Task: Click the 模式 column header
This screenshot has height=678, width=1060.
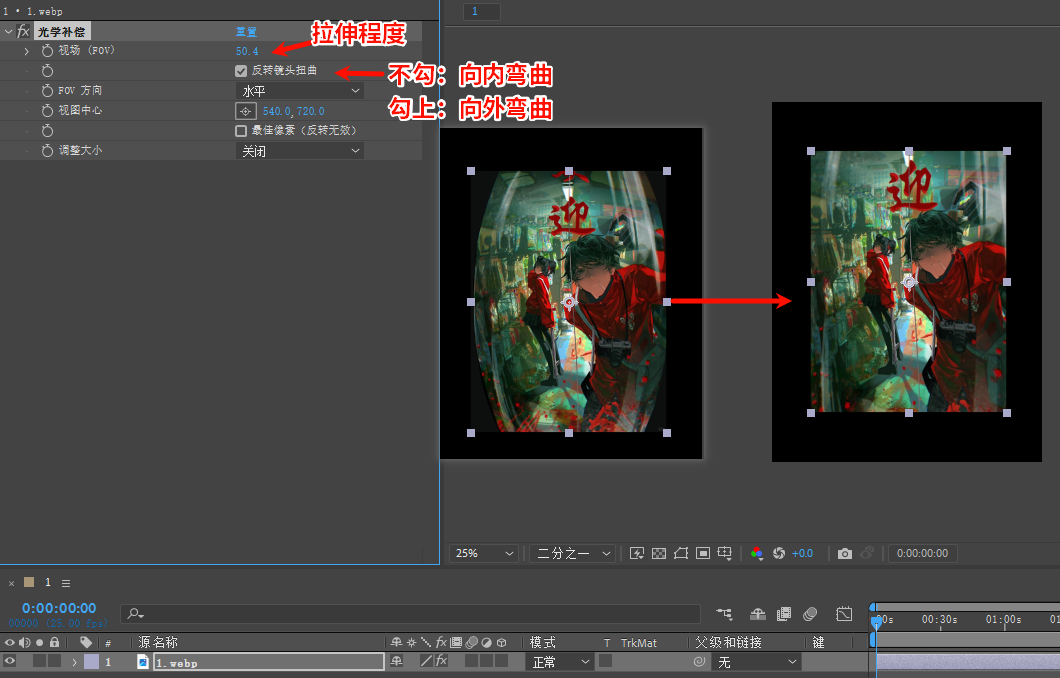Action: click(542, 642)
